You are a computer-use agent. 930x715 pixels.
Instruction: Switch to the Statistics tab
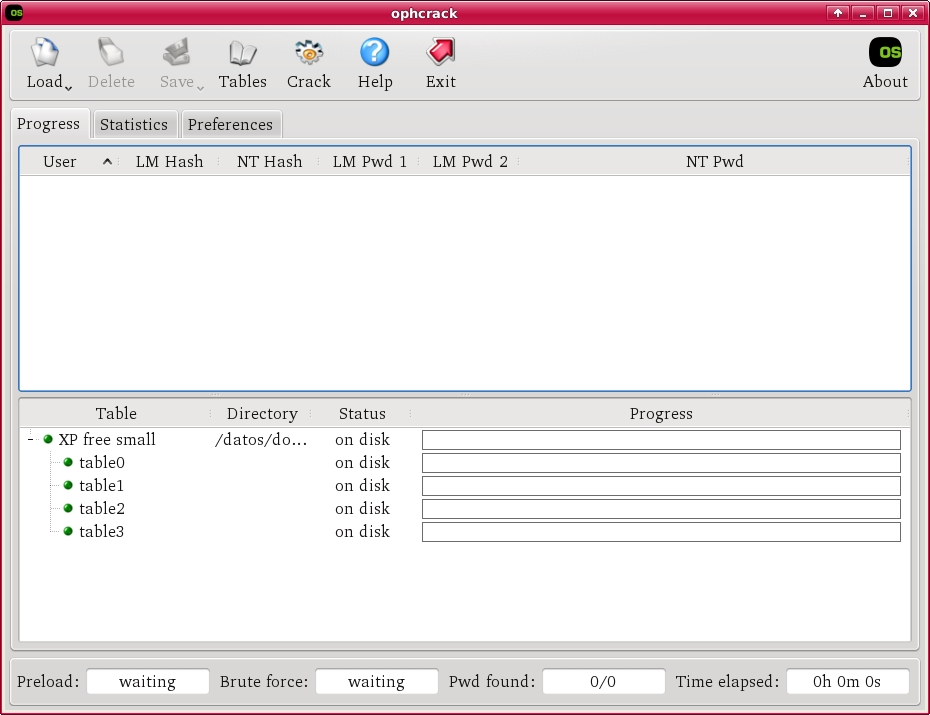click(x=134, y=125)
